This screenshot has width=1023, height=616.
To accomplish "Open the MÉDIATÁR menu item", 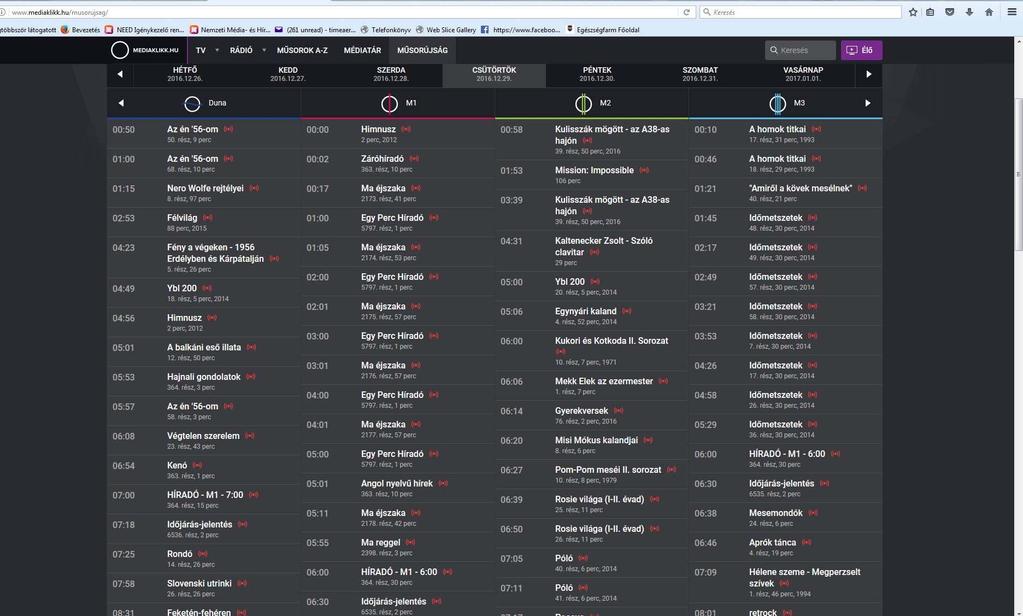I will point(362,50).
